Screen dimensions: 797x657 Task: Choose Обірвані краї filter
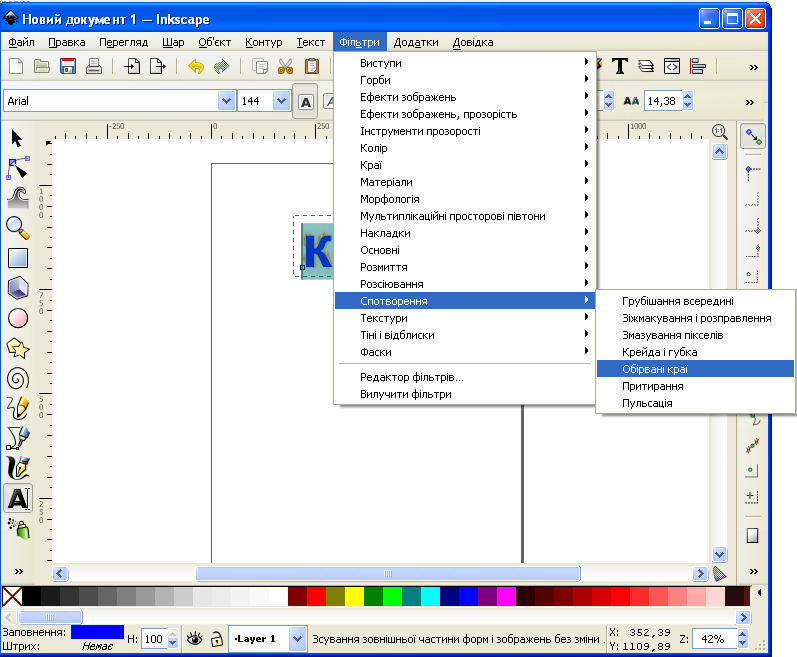click(x=695, y=369)
